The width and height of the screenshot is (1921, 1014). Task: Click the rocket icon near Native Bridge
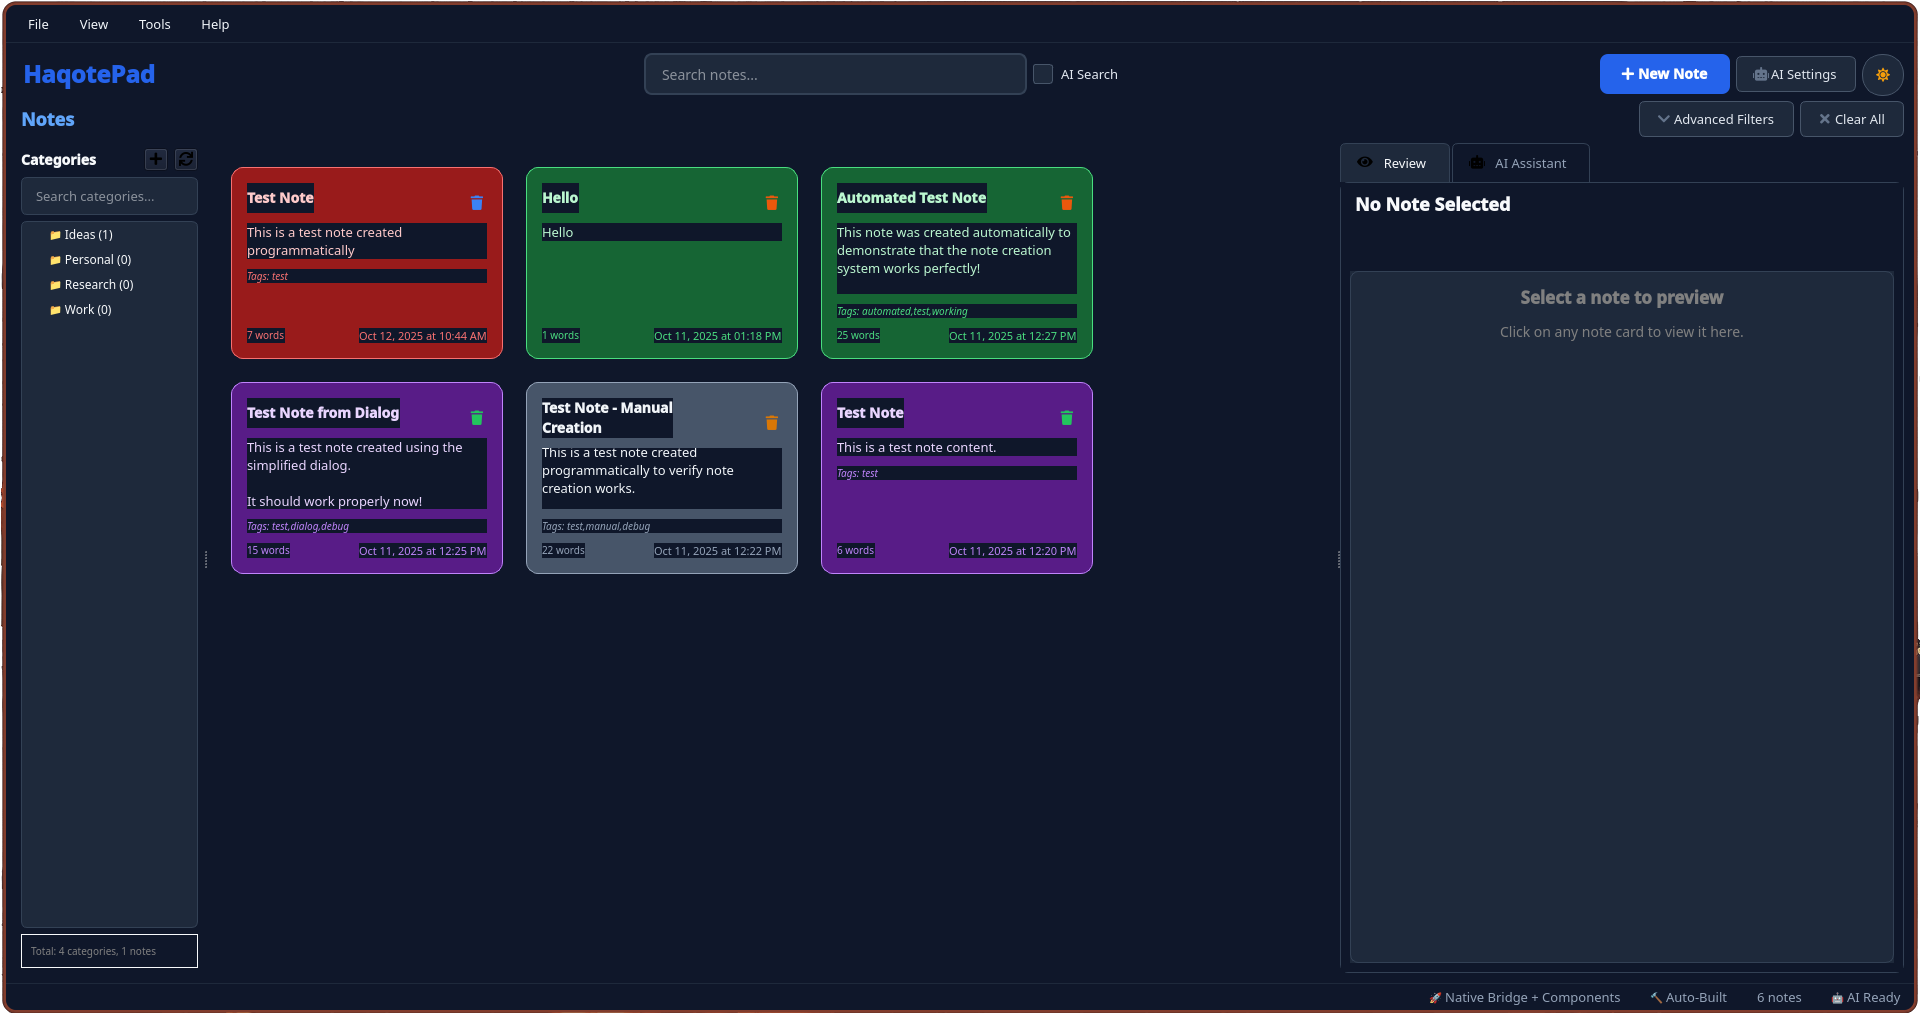1436,997
